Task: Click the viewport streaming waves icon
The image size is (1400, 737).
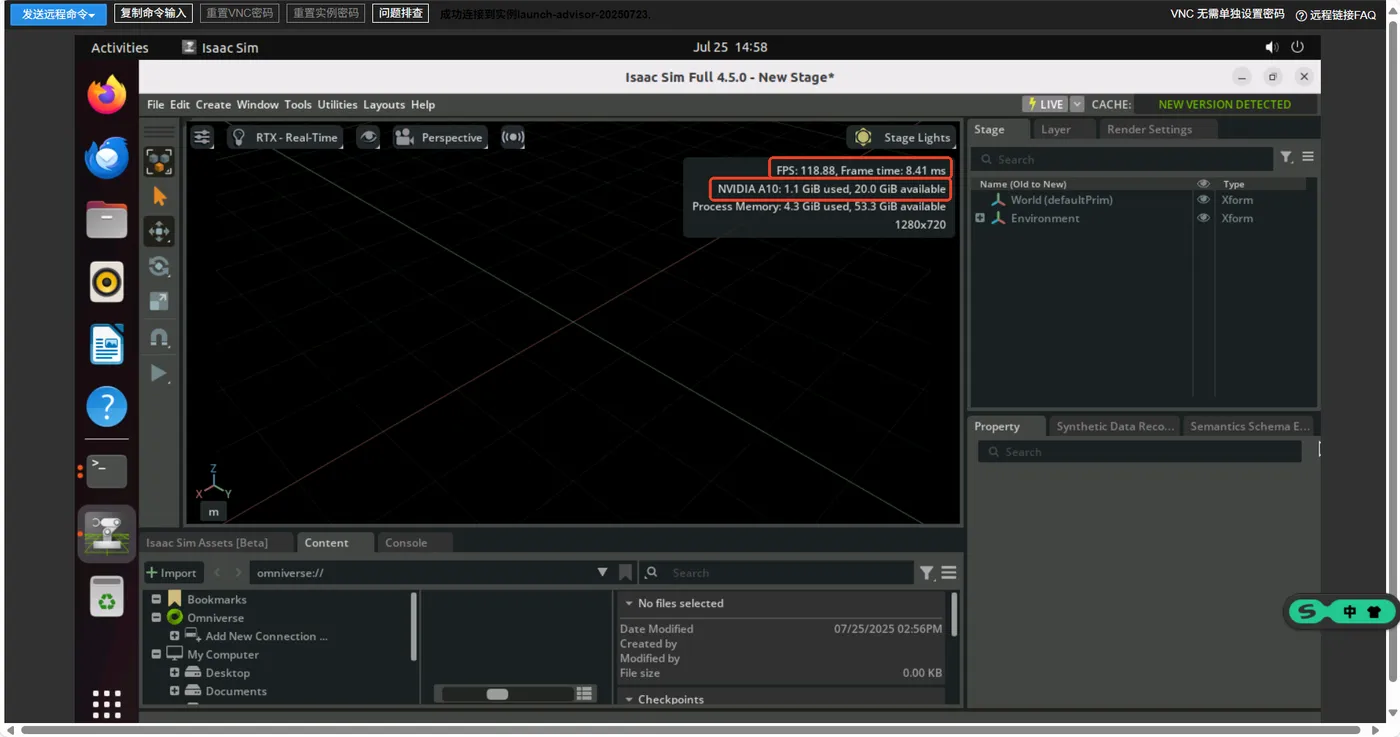Action: [x=513, y=137]
